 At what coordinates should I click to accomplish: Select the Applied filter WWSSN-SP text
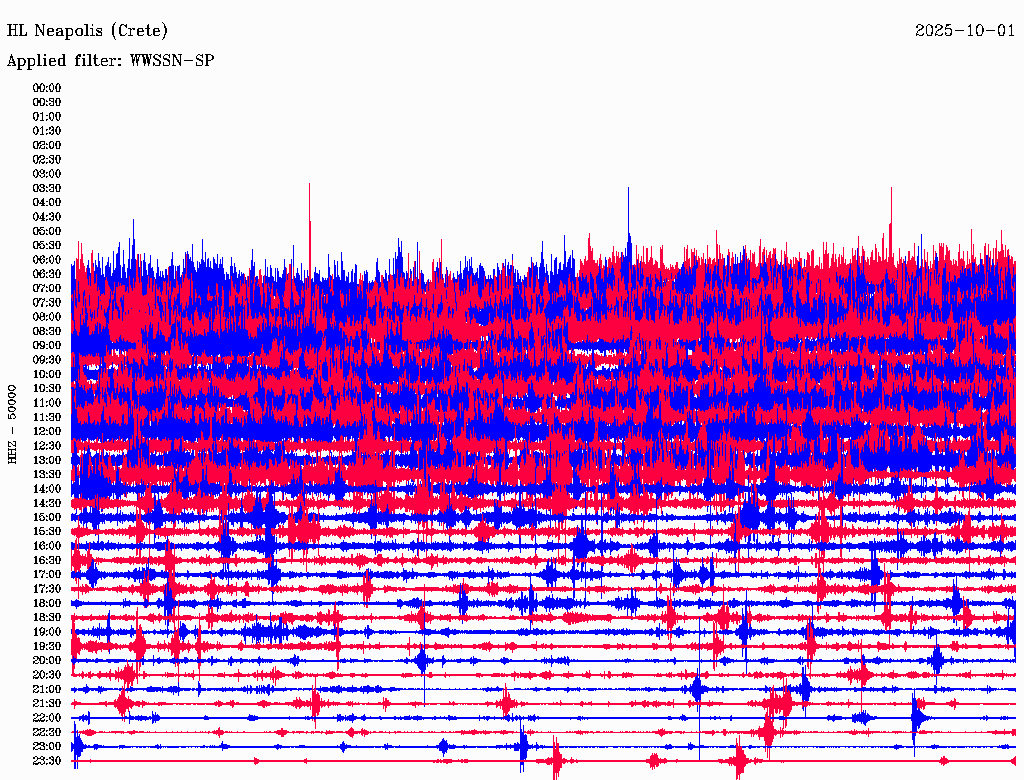click(110, 61)
